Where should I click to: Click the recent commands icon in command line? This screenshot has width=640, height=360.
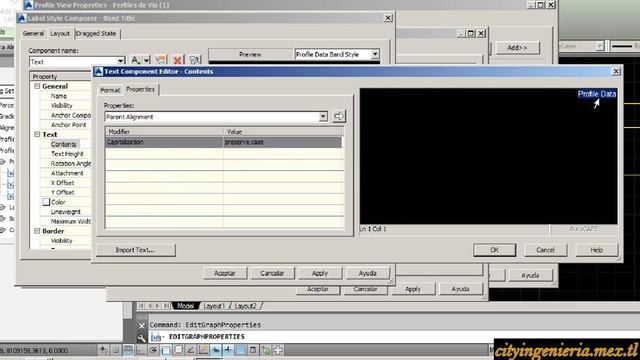156,337
